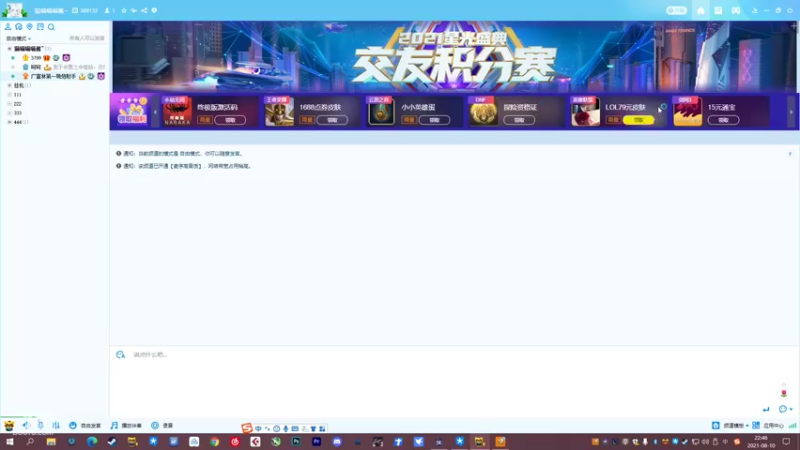Open the game controller tab

point(735,10)
